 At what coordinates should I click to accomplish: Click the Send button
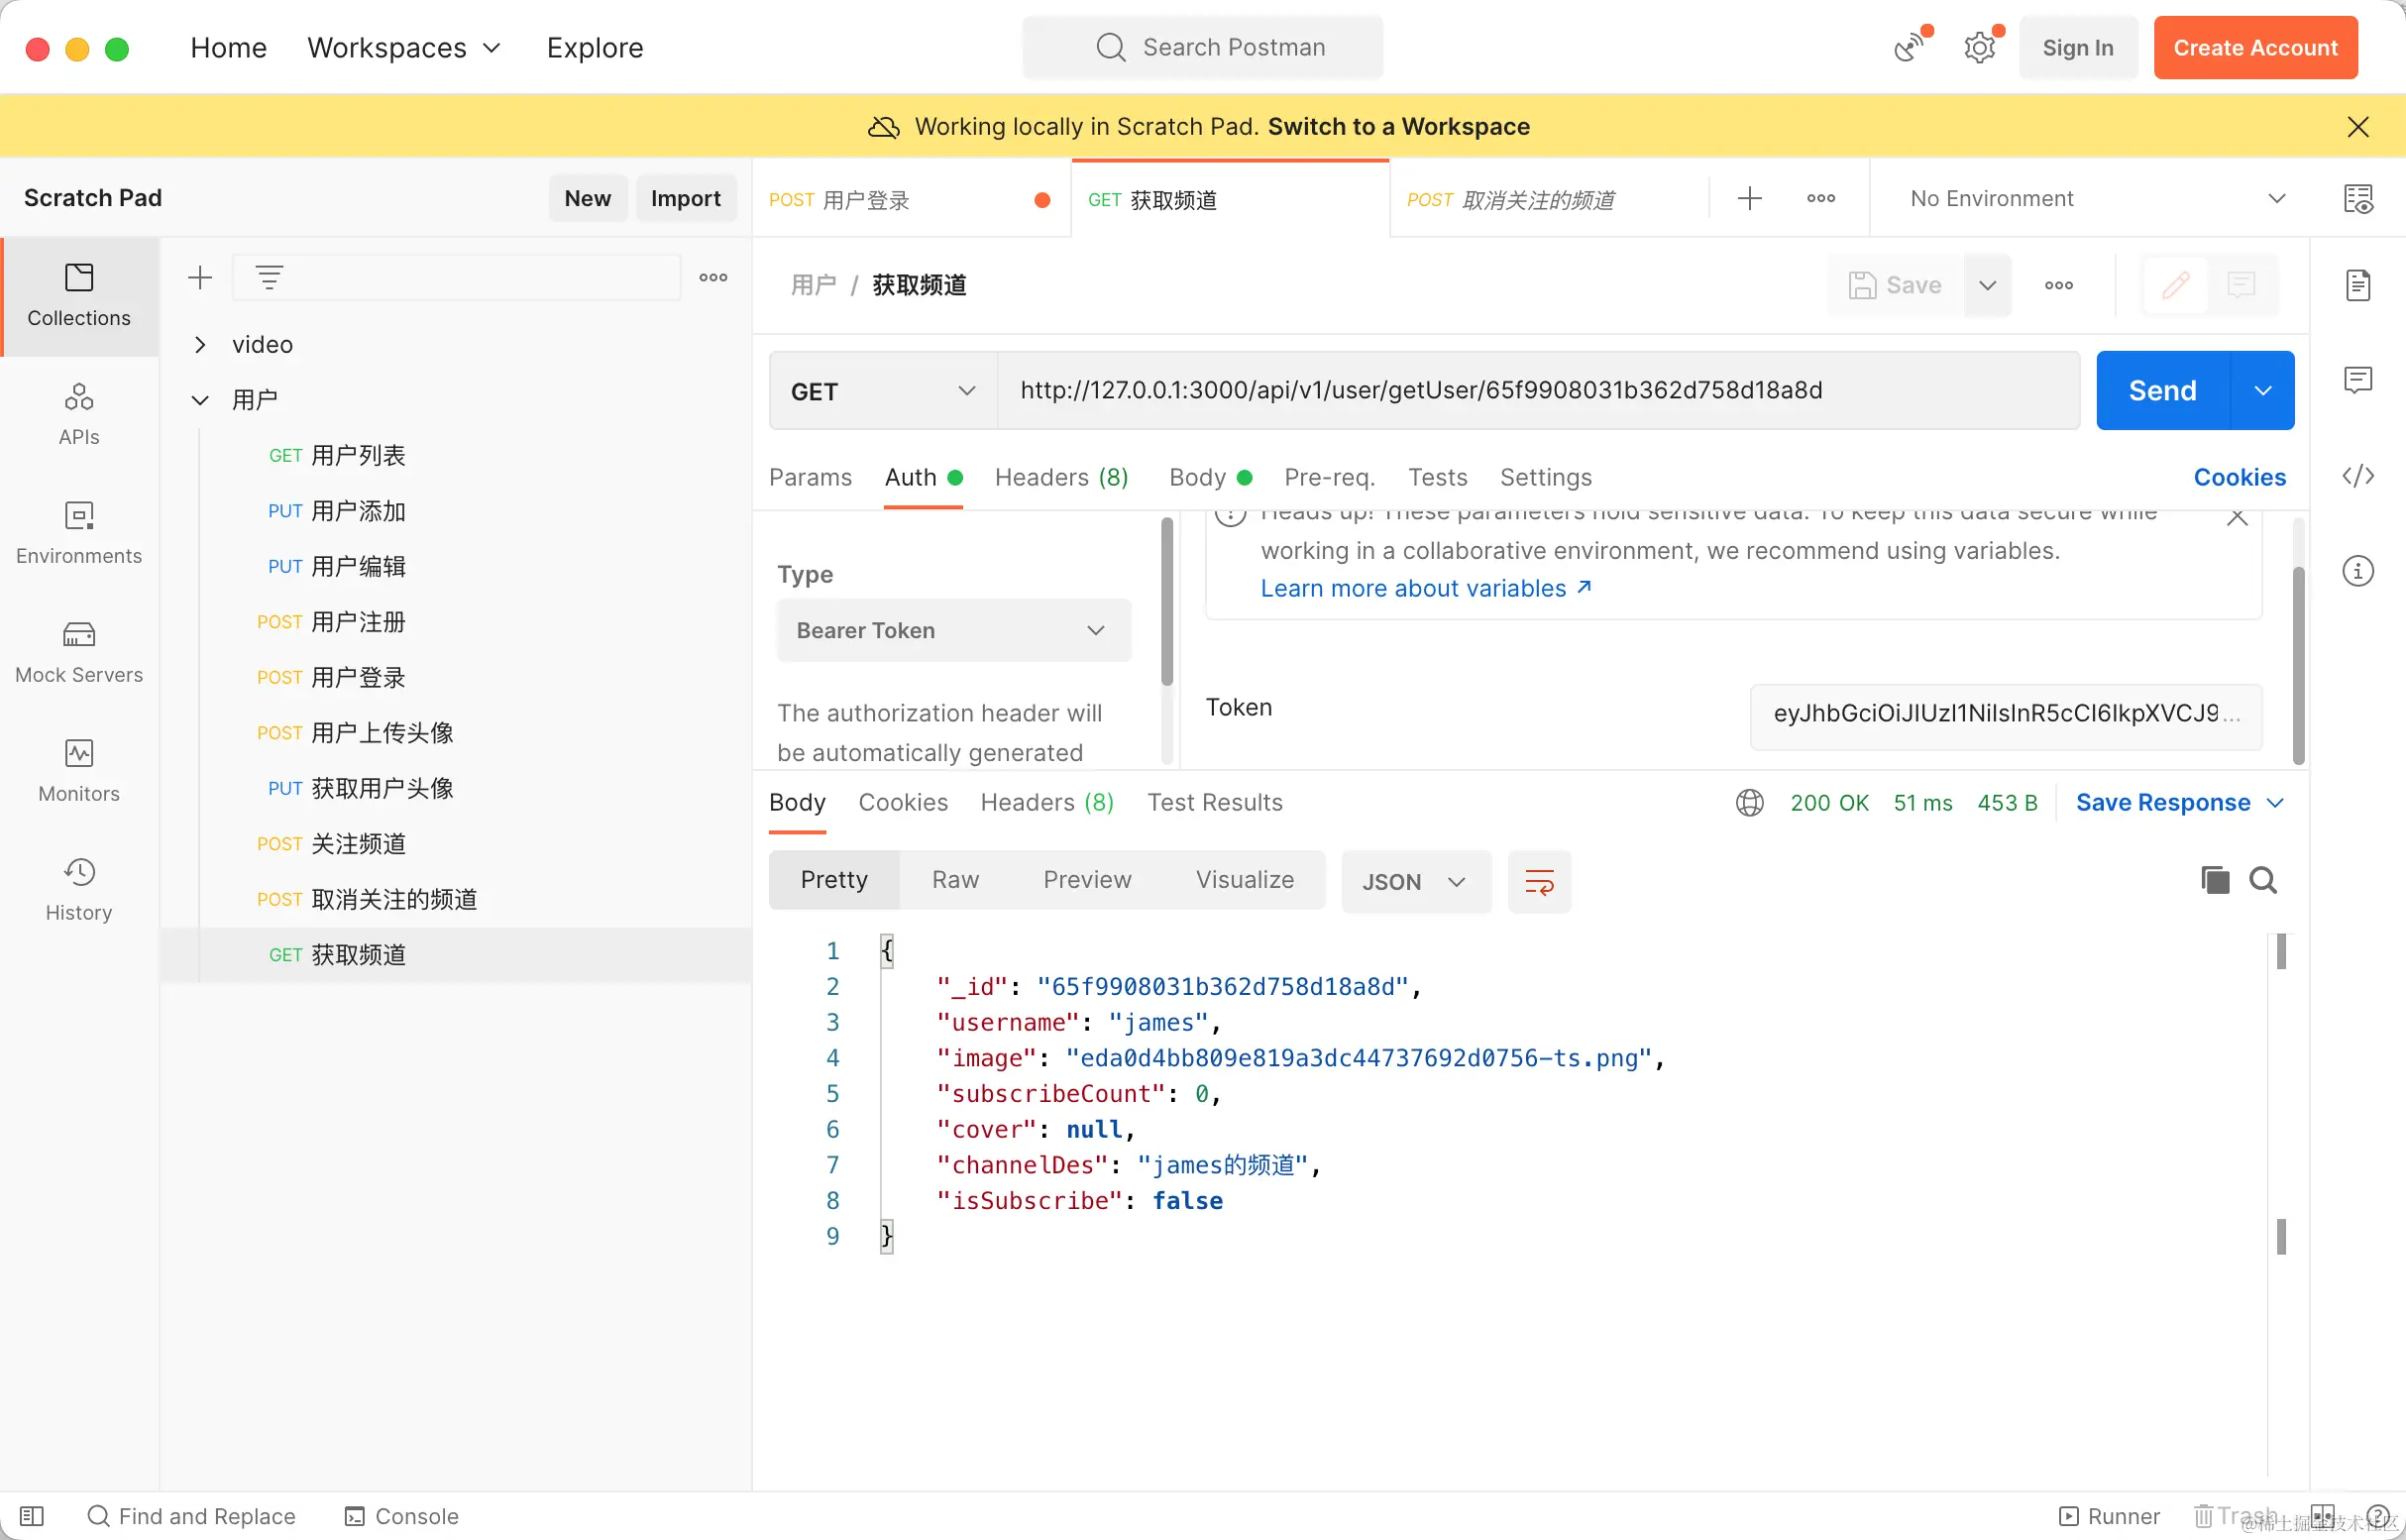click(2162, 391)
